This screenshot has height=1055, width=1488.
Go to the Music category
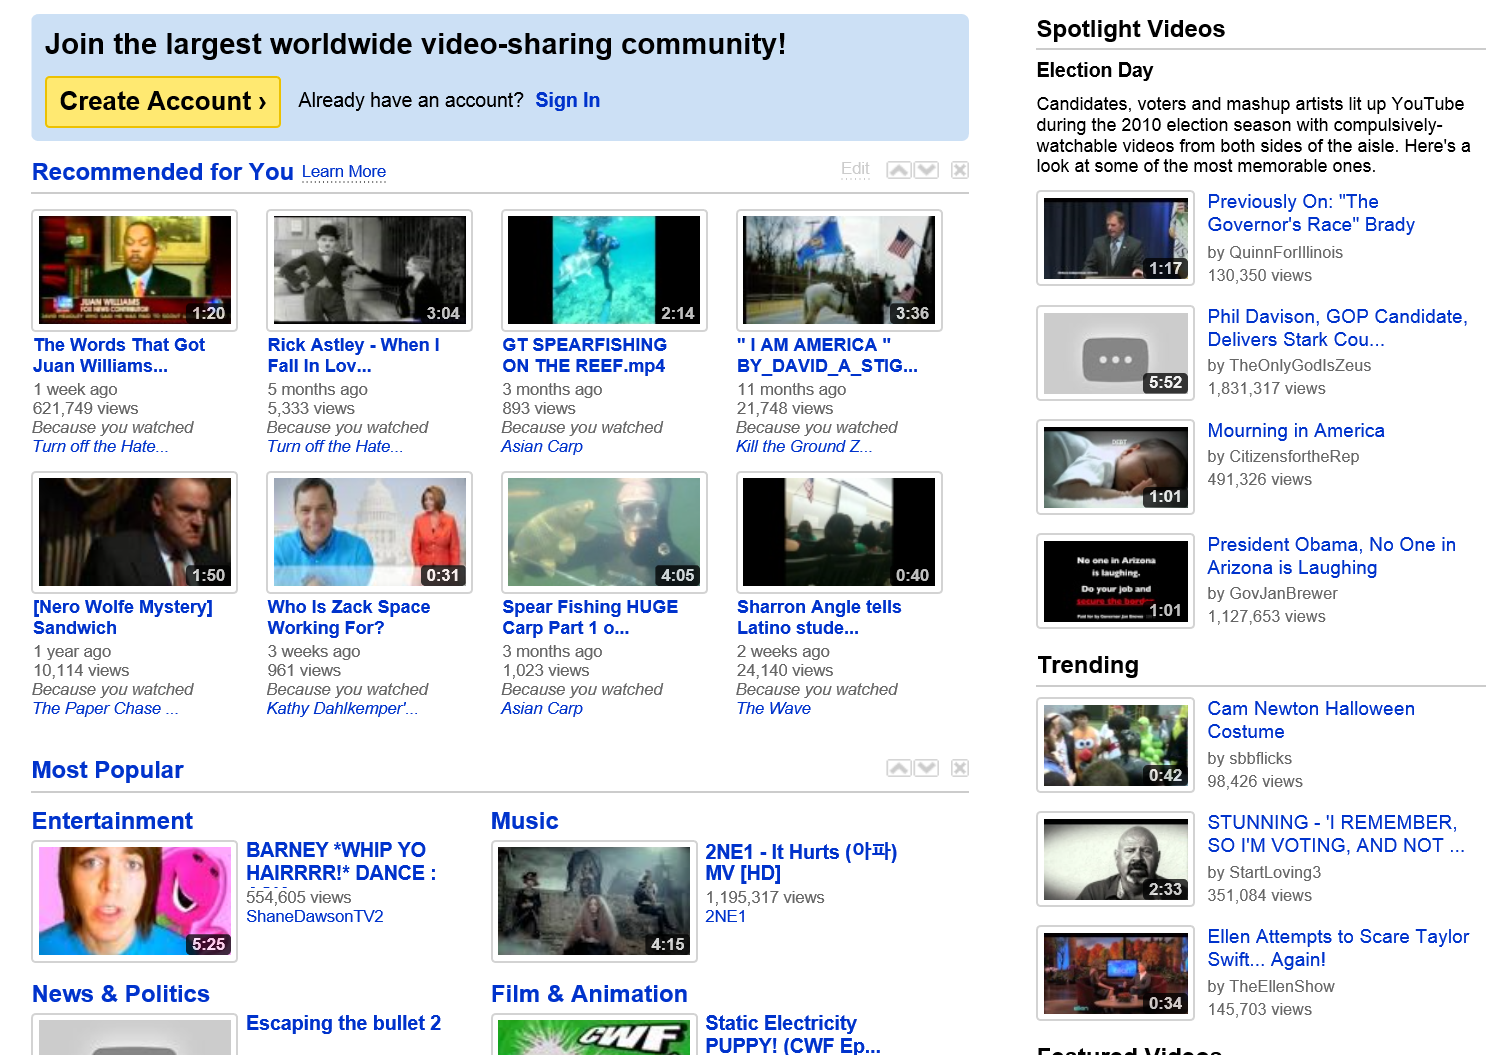(524, 821)
